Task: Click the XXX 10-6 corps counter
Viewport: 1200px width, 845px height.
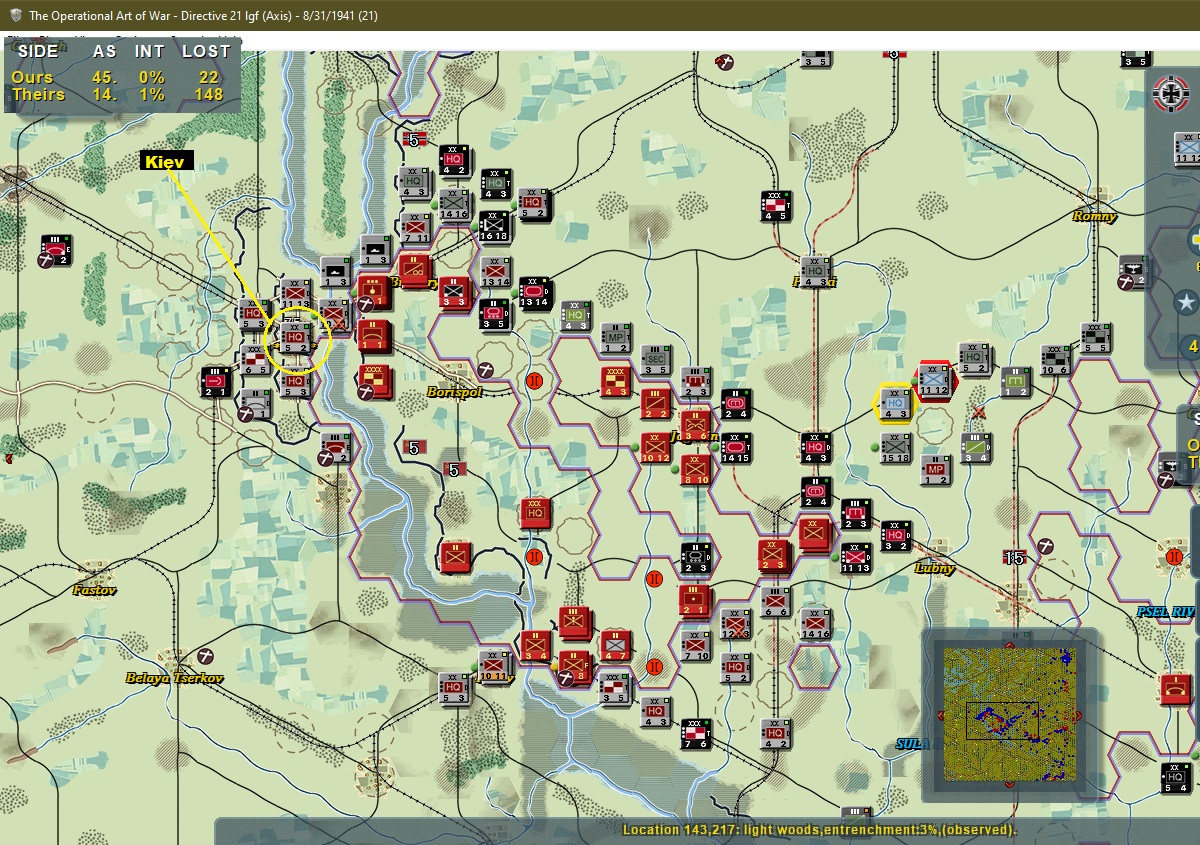Action: coord(1055,360)
